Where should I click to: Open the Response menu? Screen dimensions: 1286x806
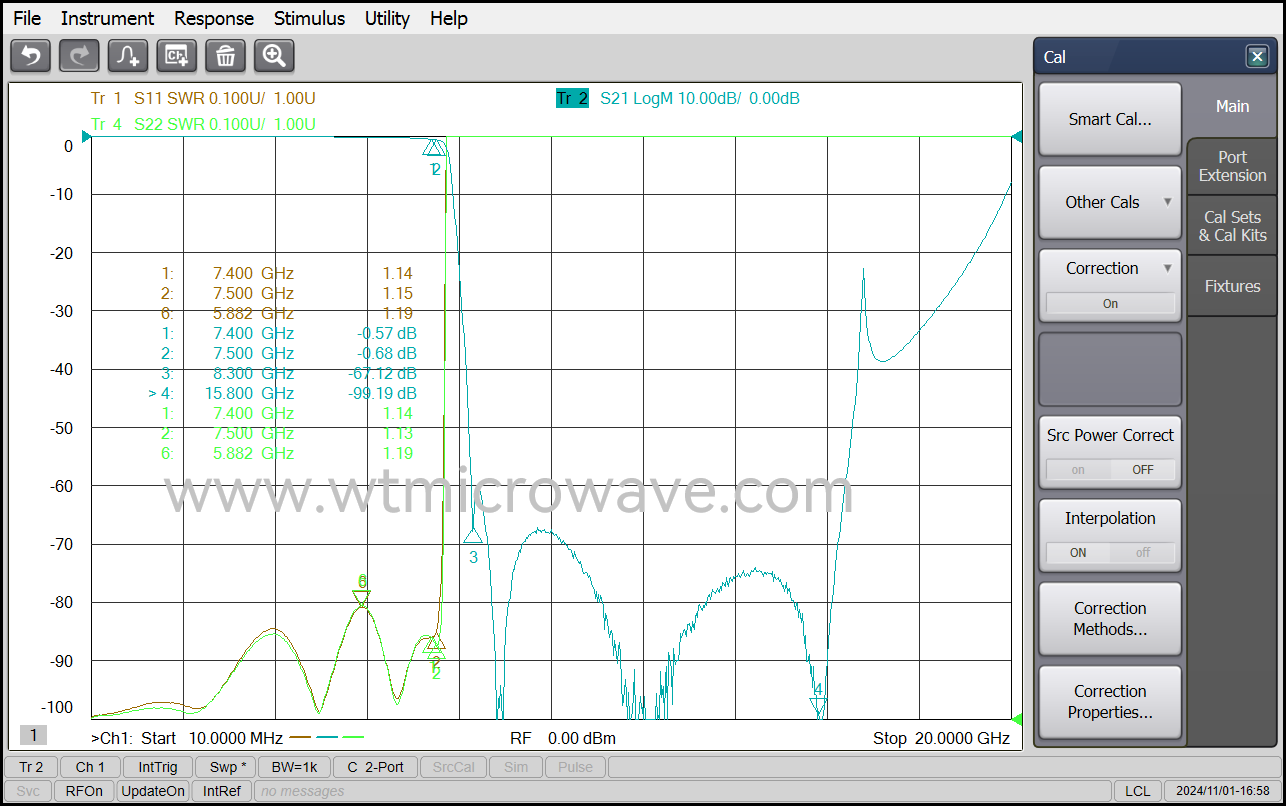coord(213,18)
